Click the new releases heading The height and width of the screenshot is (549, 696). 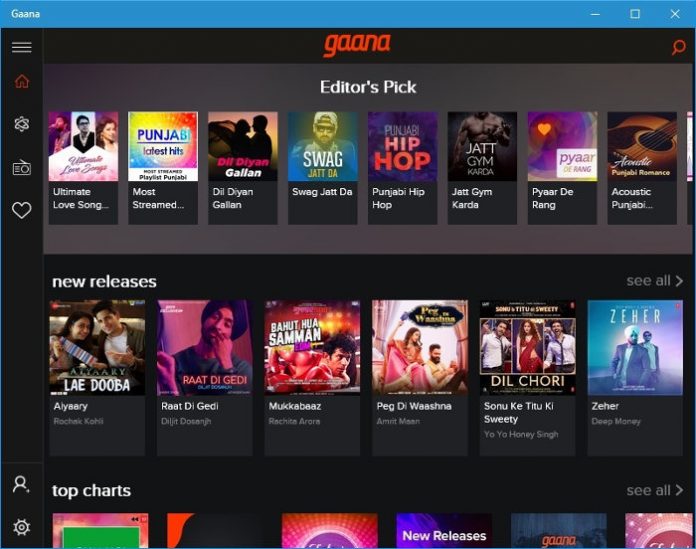point(104,281)
